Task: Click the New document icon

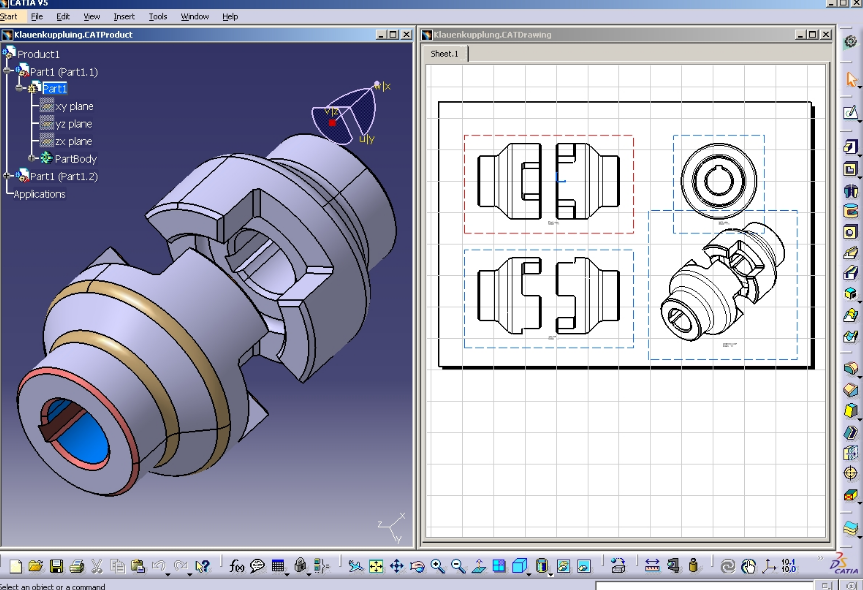Action: click(14, 566)
